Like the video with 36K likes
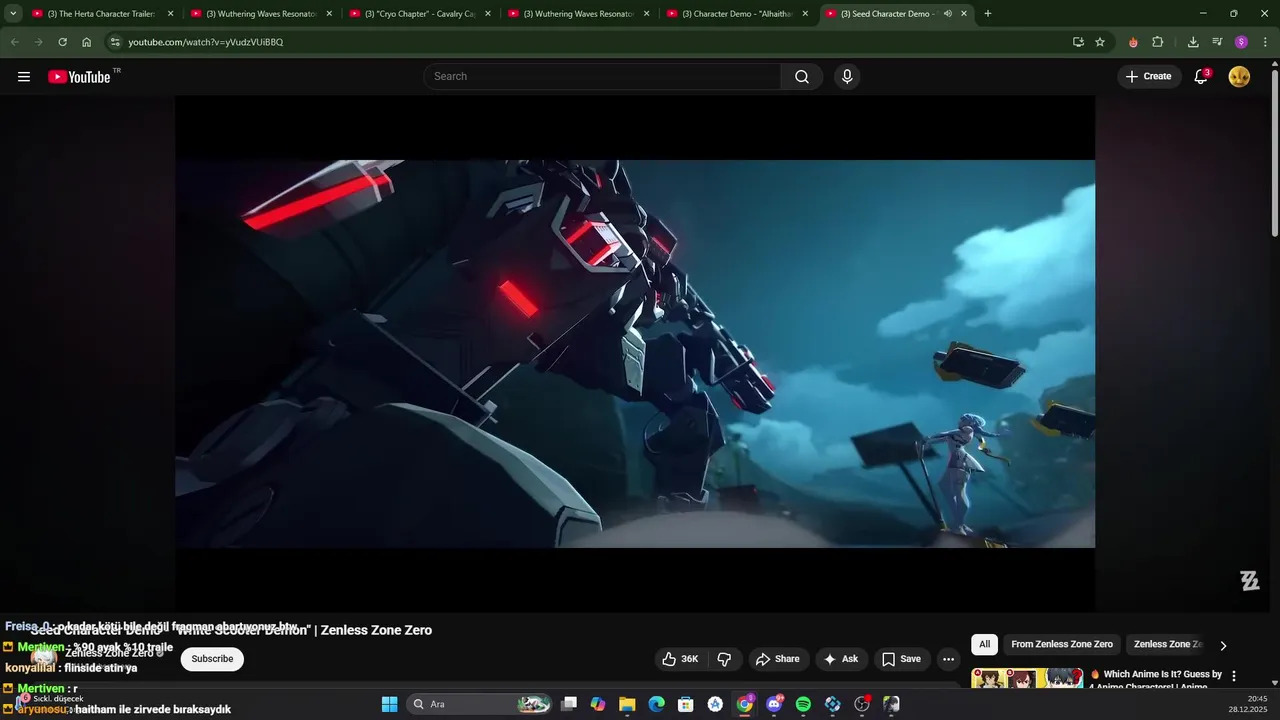This screenshot has width=1280, height=720. (x=680, y=659)
